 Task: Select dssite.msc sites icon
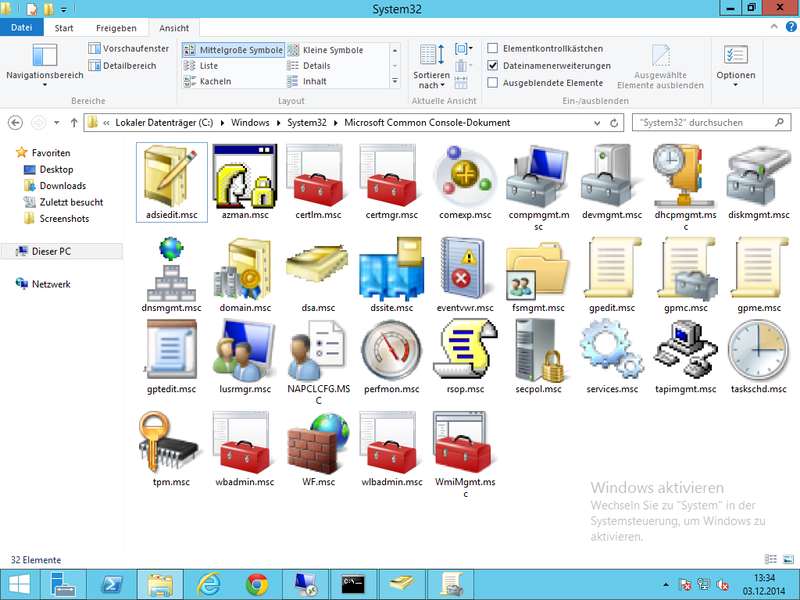[391, 269]
